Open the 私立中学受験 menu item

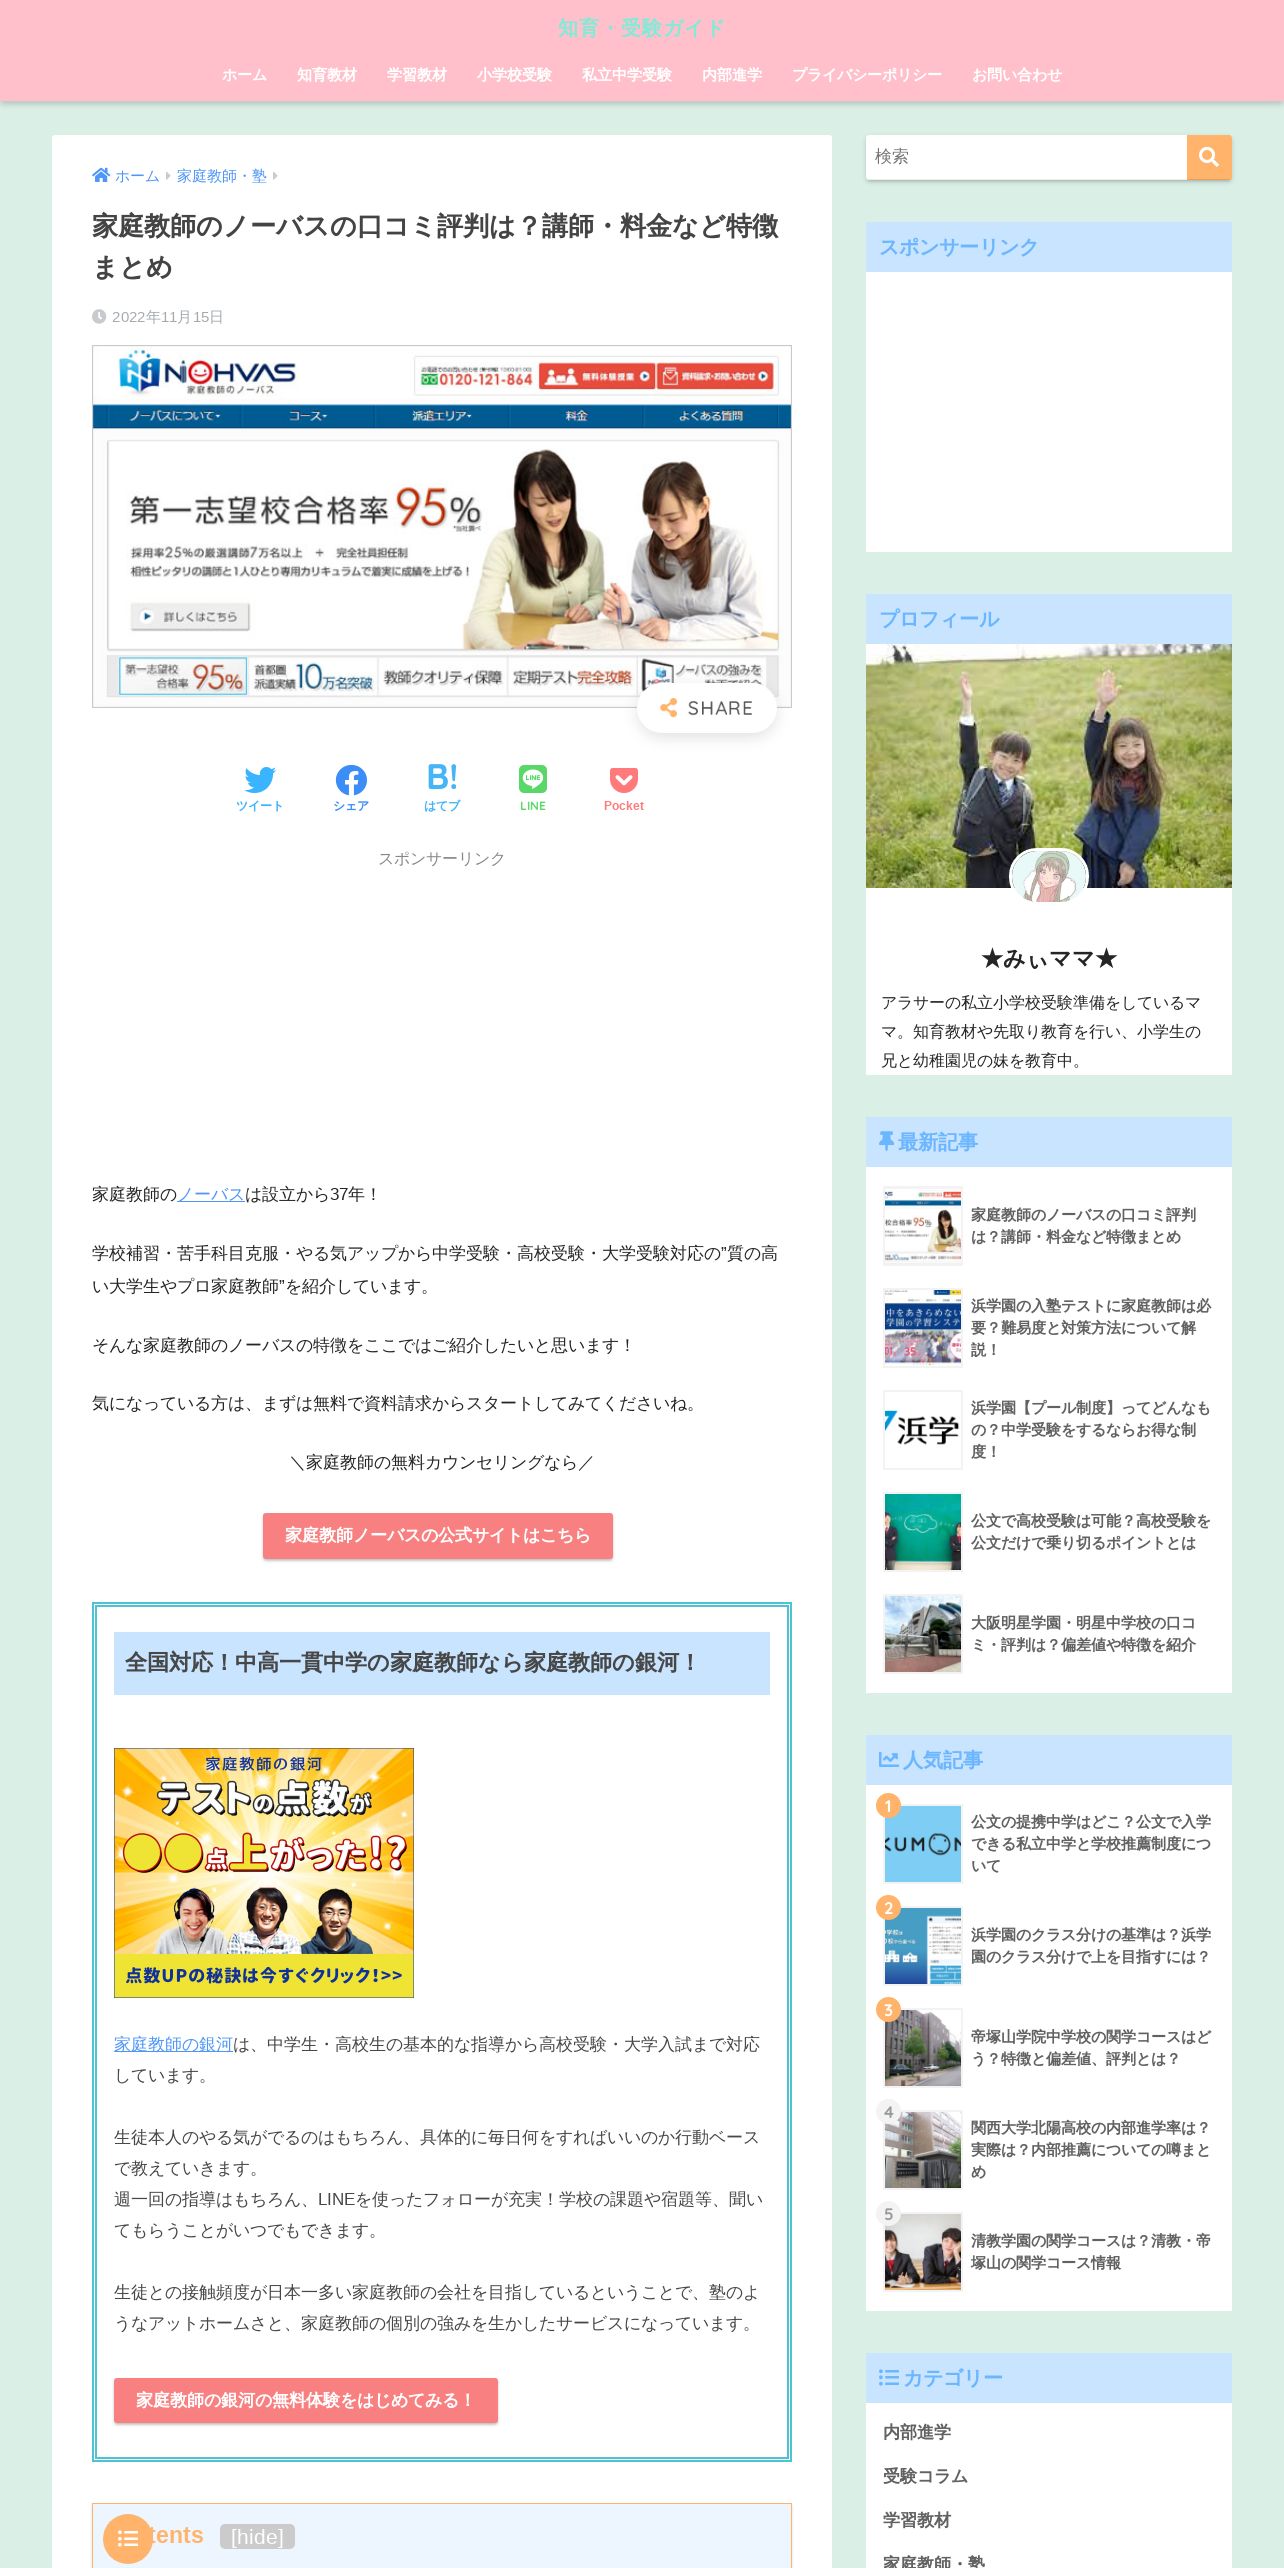627,75
